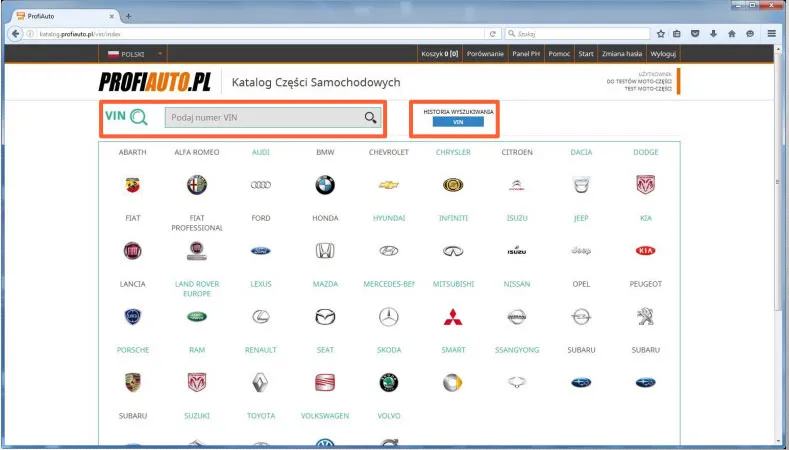Open the browser downloads arrow icon
Screen dimensions: 789x450
click(714, 34)
